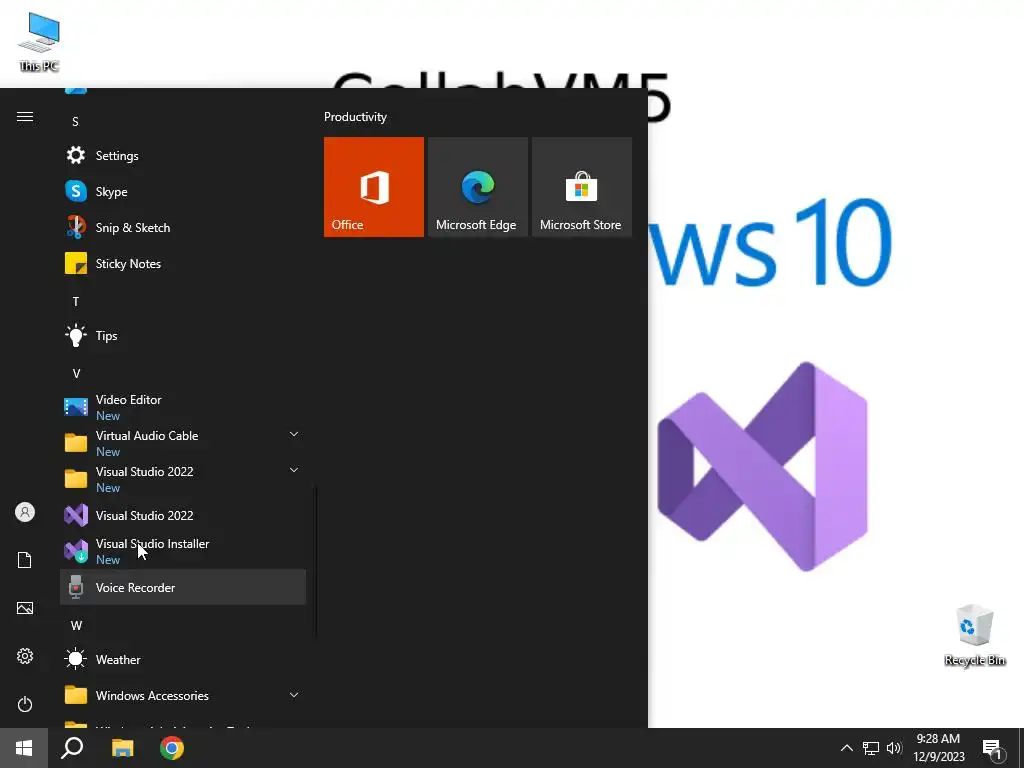Image resolution: width=1024 pixels, height=768 pixels.
Task: Select the Recycle Bin desktop icon
Action: click(x=974, y=635)
